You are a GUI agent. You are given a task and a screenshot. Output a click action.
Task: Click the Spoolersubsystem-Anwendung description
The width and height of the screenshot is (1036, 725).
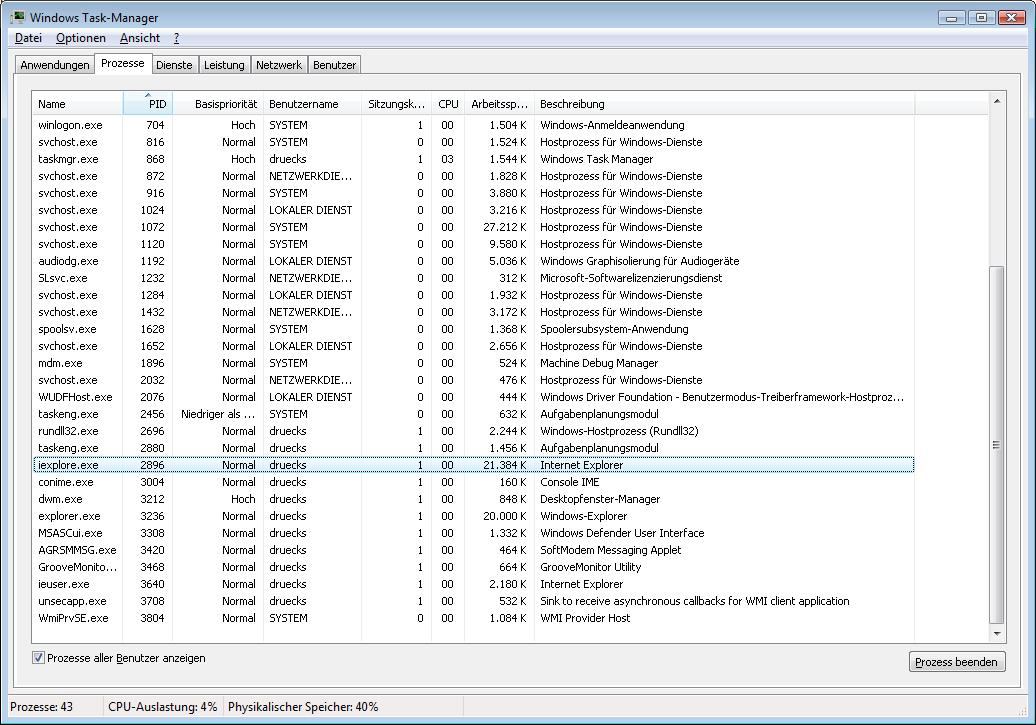point(614,329)
